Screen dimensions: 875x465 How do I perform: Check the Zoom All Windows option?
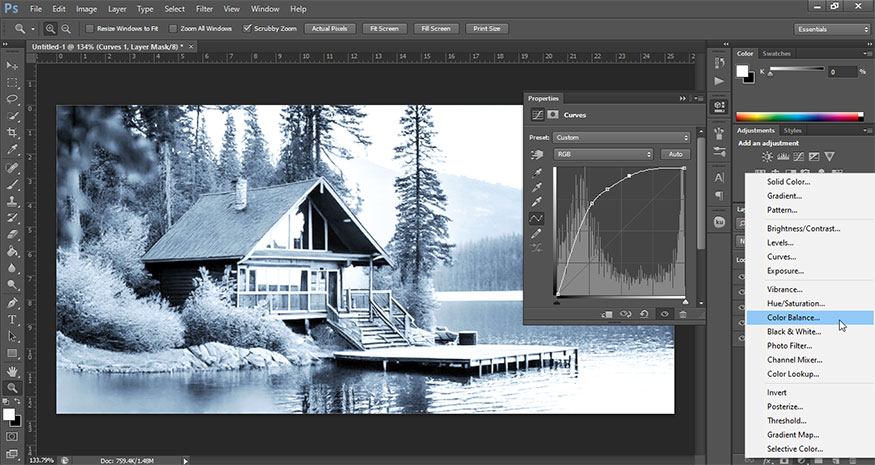(174, 29)
